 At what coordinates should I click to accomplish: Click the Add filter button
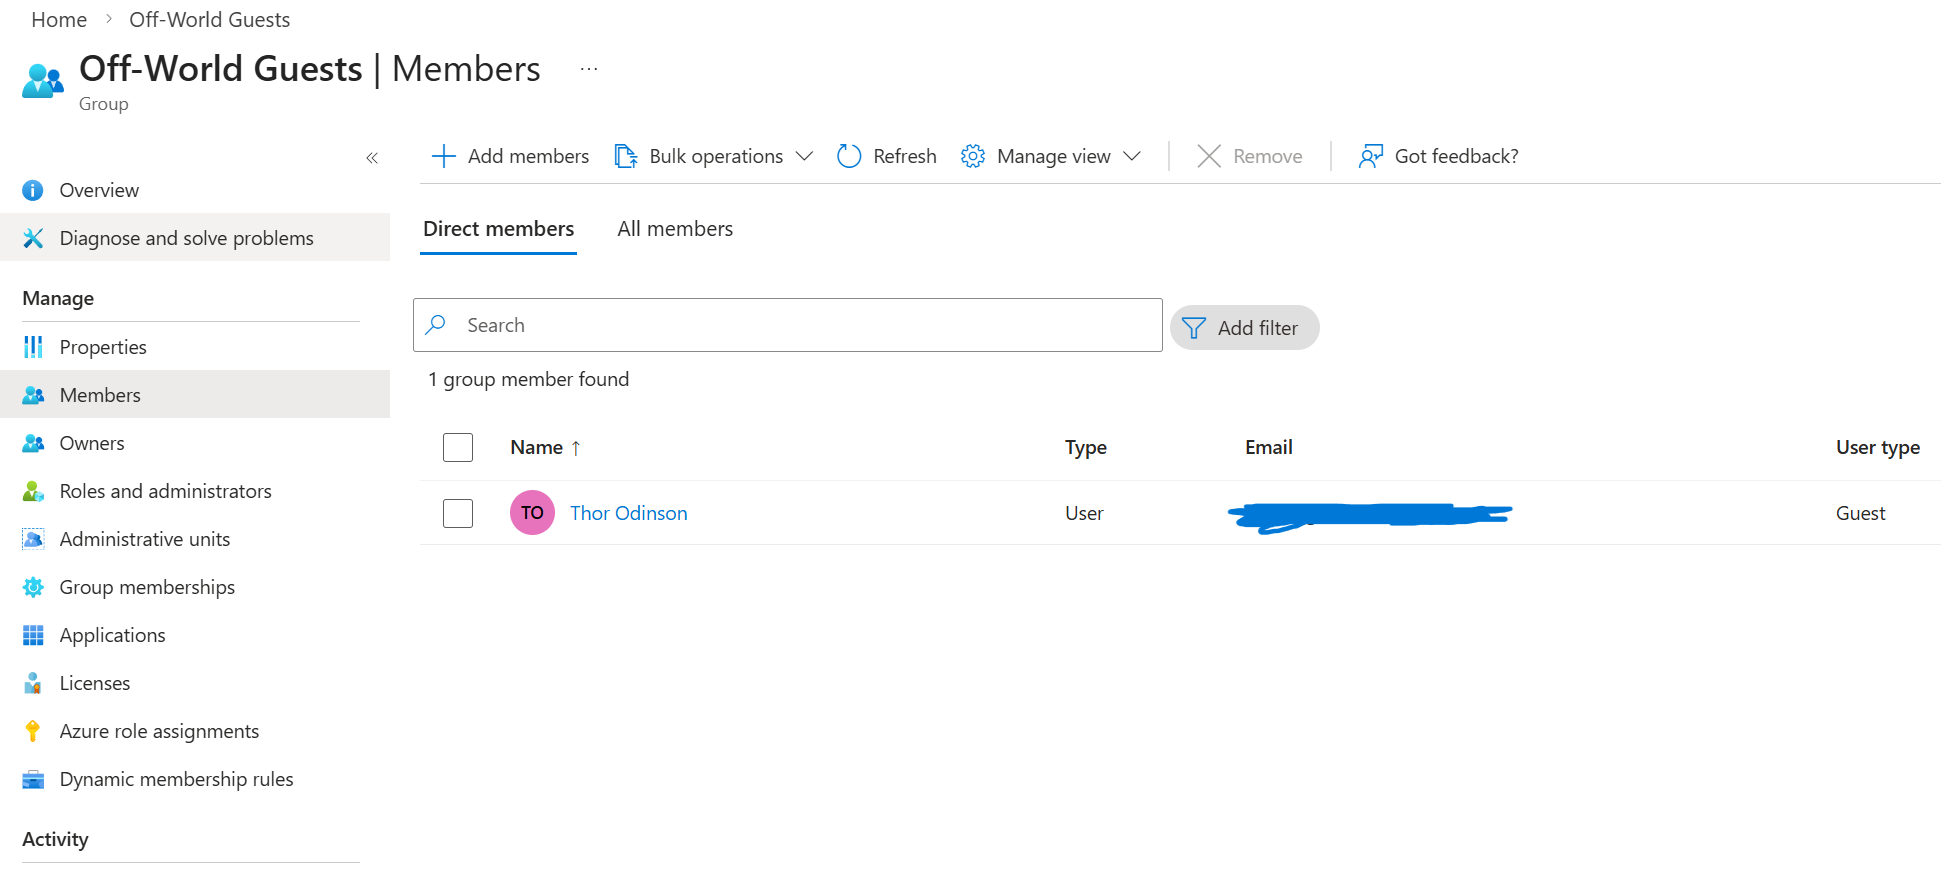click(1244, 328)
